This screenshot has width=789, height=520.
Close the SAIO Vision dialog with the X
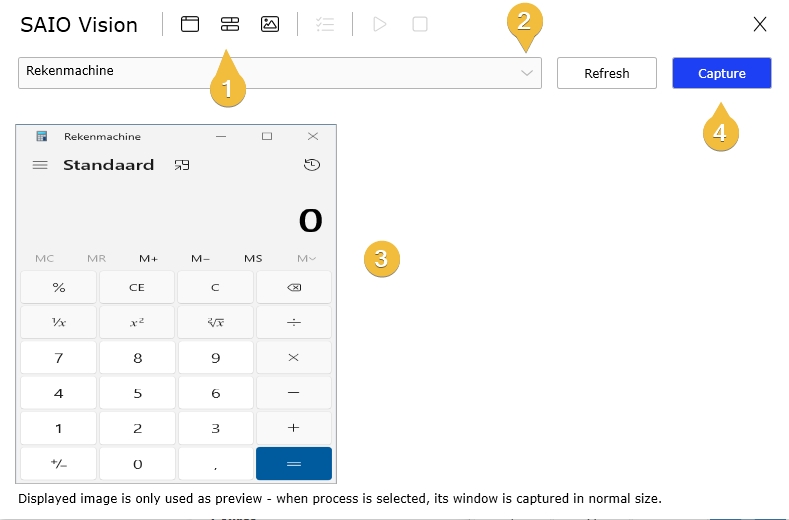(x=760, y=24)
